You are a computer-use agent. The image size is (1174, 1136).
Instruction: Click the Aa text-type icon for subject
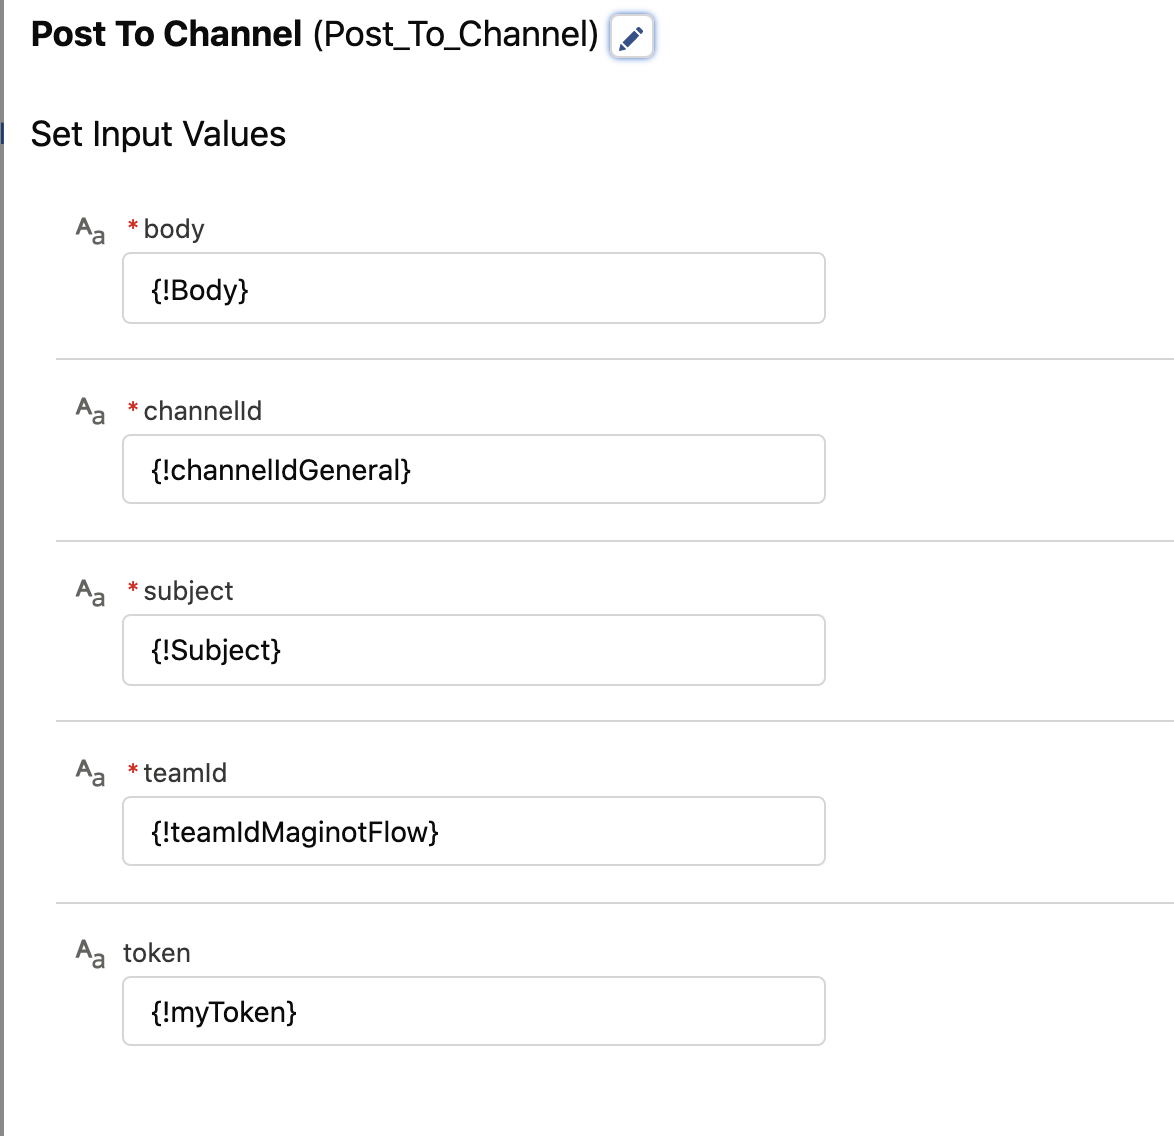[90, 592]
